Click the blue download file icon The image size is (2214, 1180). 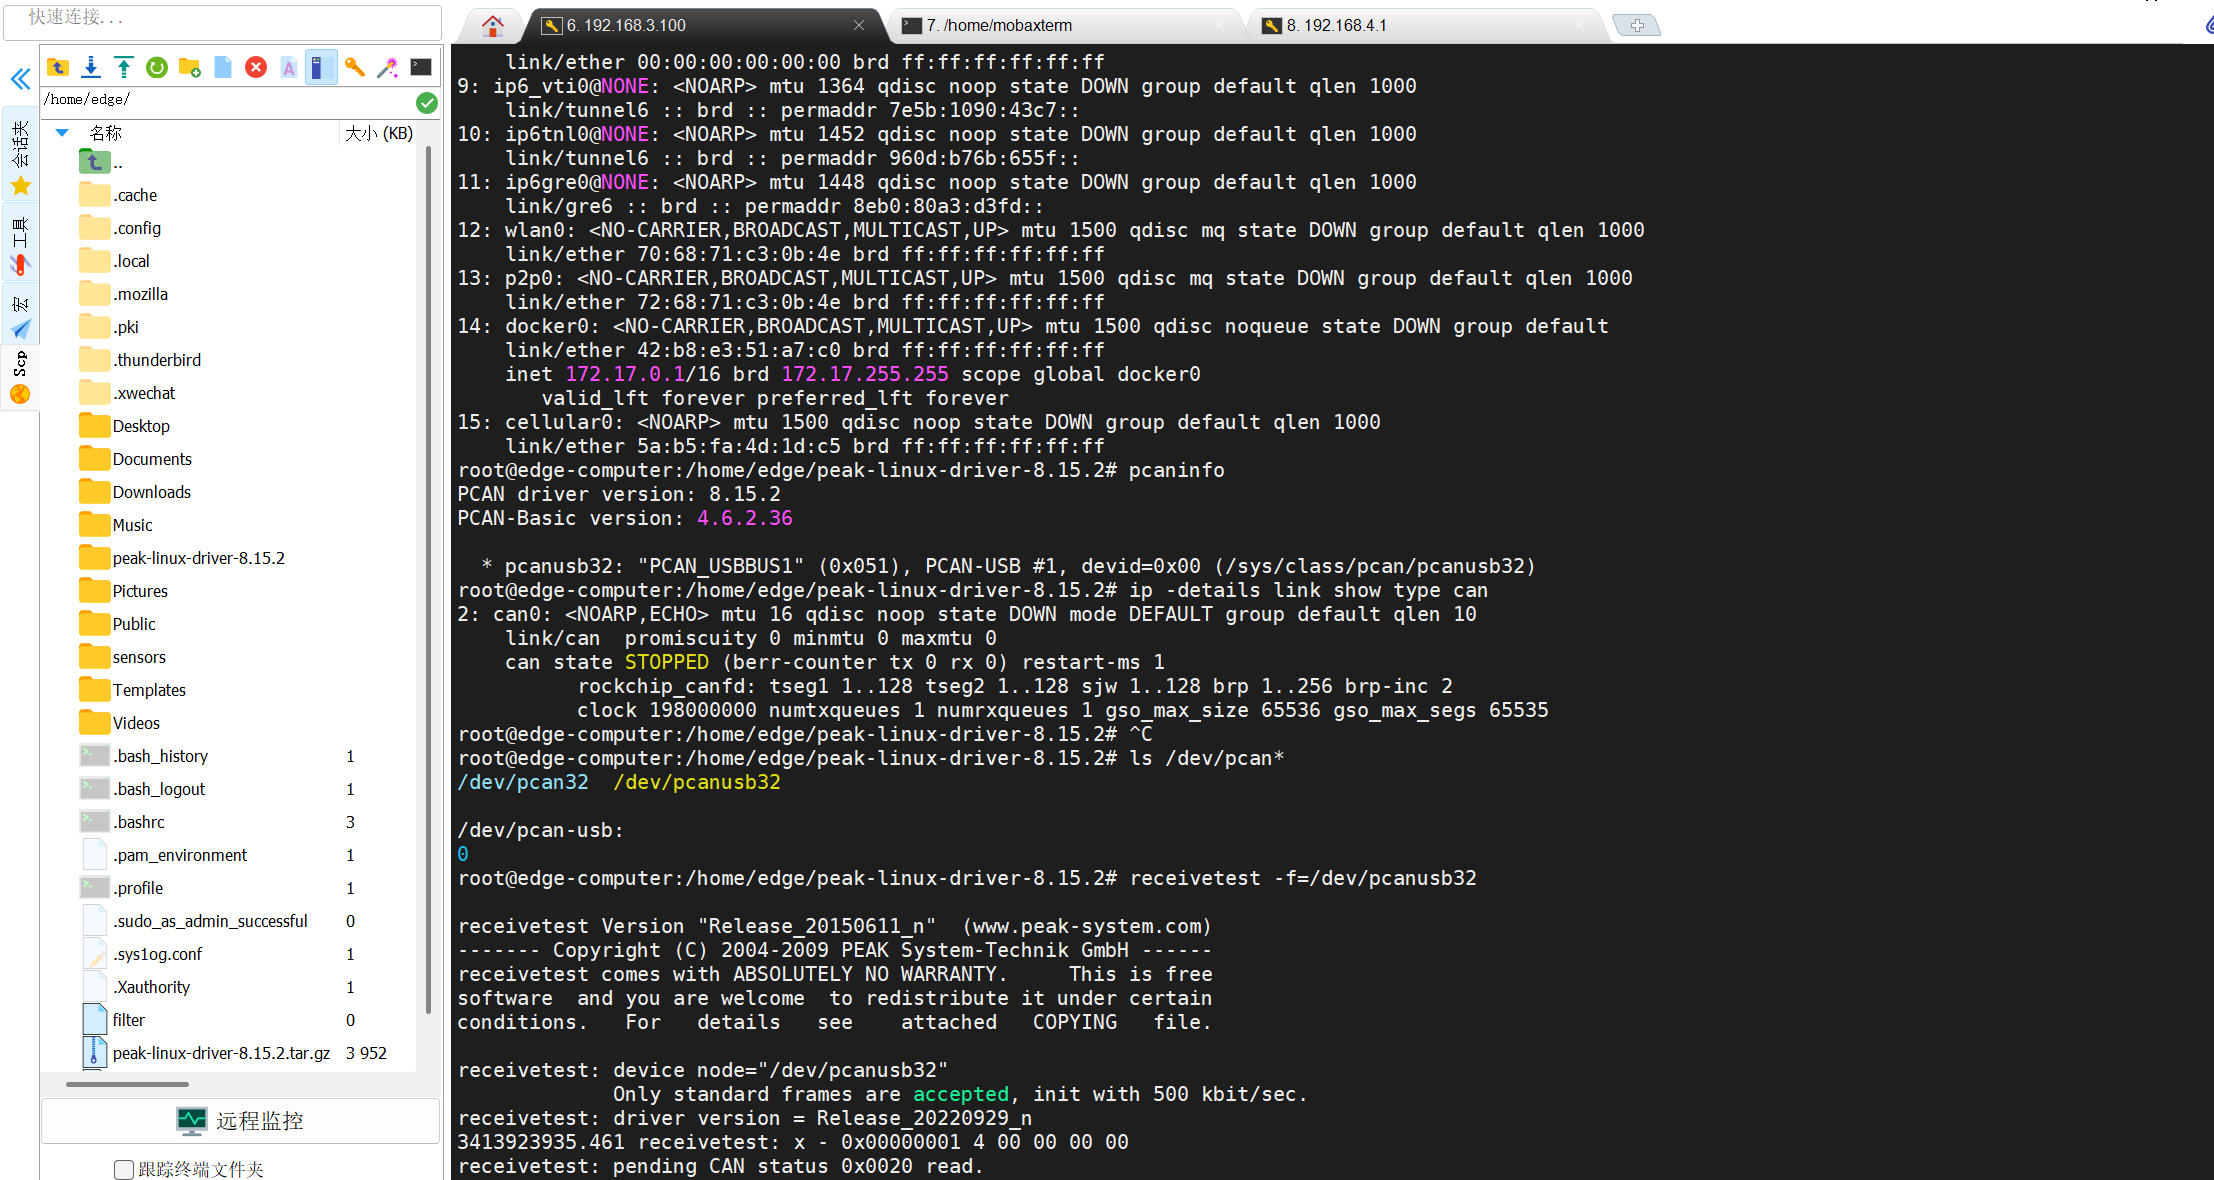91,67
